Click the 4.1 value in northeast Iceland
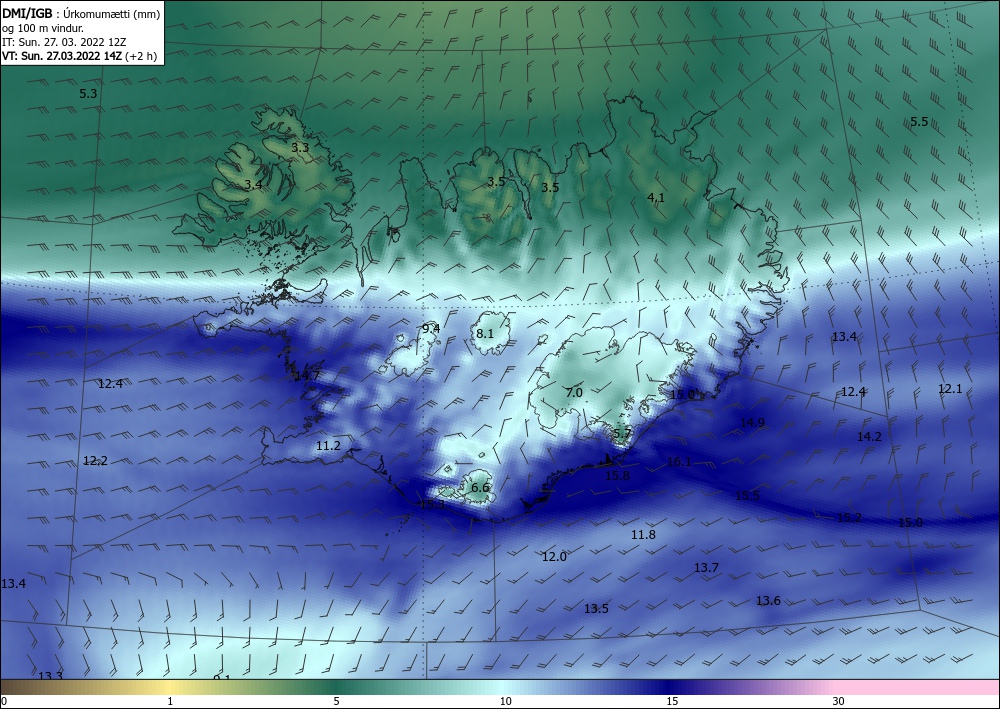Screen dimensions: 1000x709 click(656, 198)
